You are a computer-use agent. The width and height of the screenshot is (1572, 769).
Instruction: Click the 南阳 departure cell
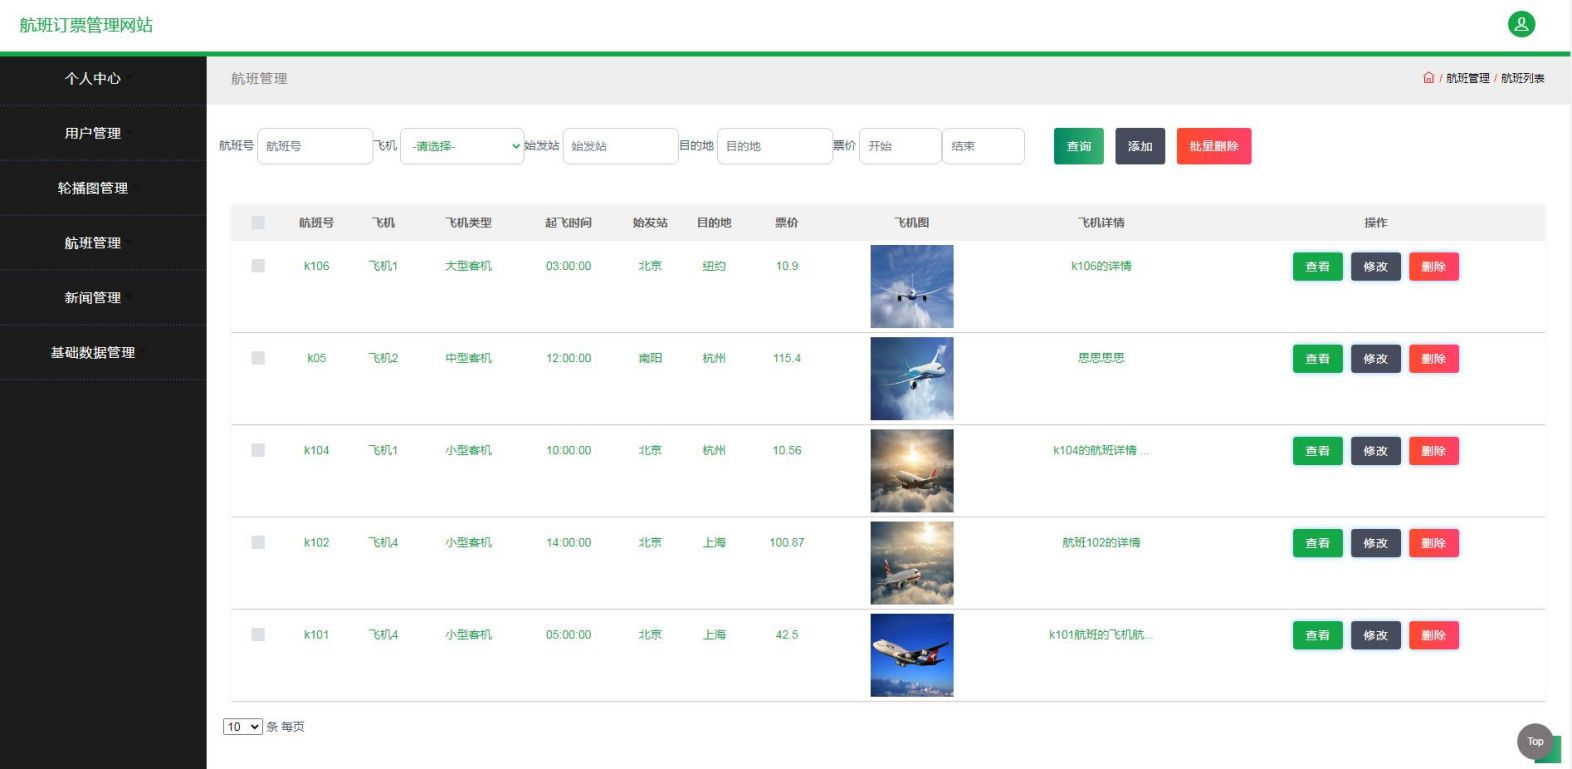(x=650, y=358)
